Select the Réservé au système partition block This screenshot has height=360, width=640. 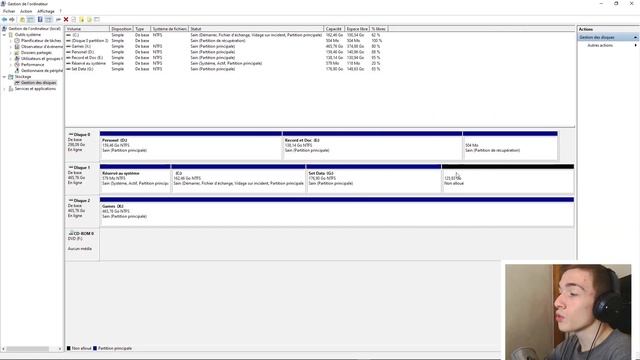(135, 179)
